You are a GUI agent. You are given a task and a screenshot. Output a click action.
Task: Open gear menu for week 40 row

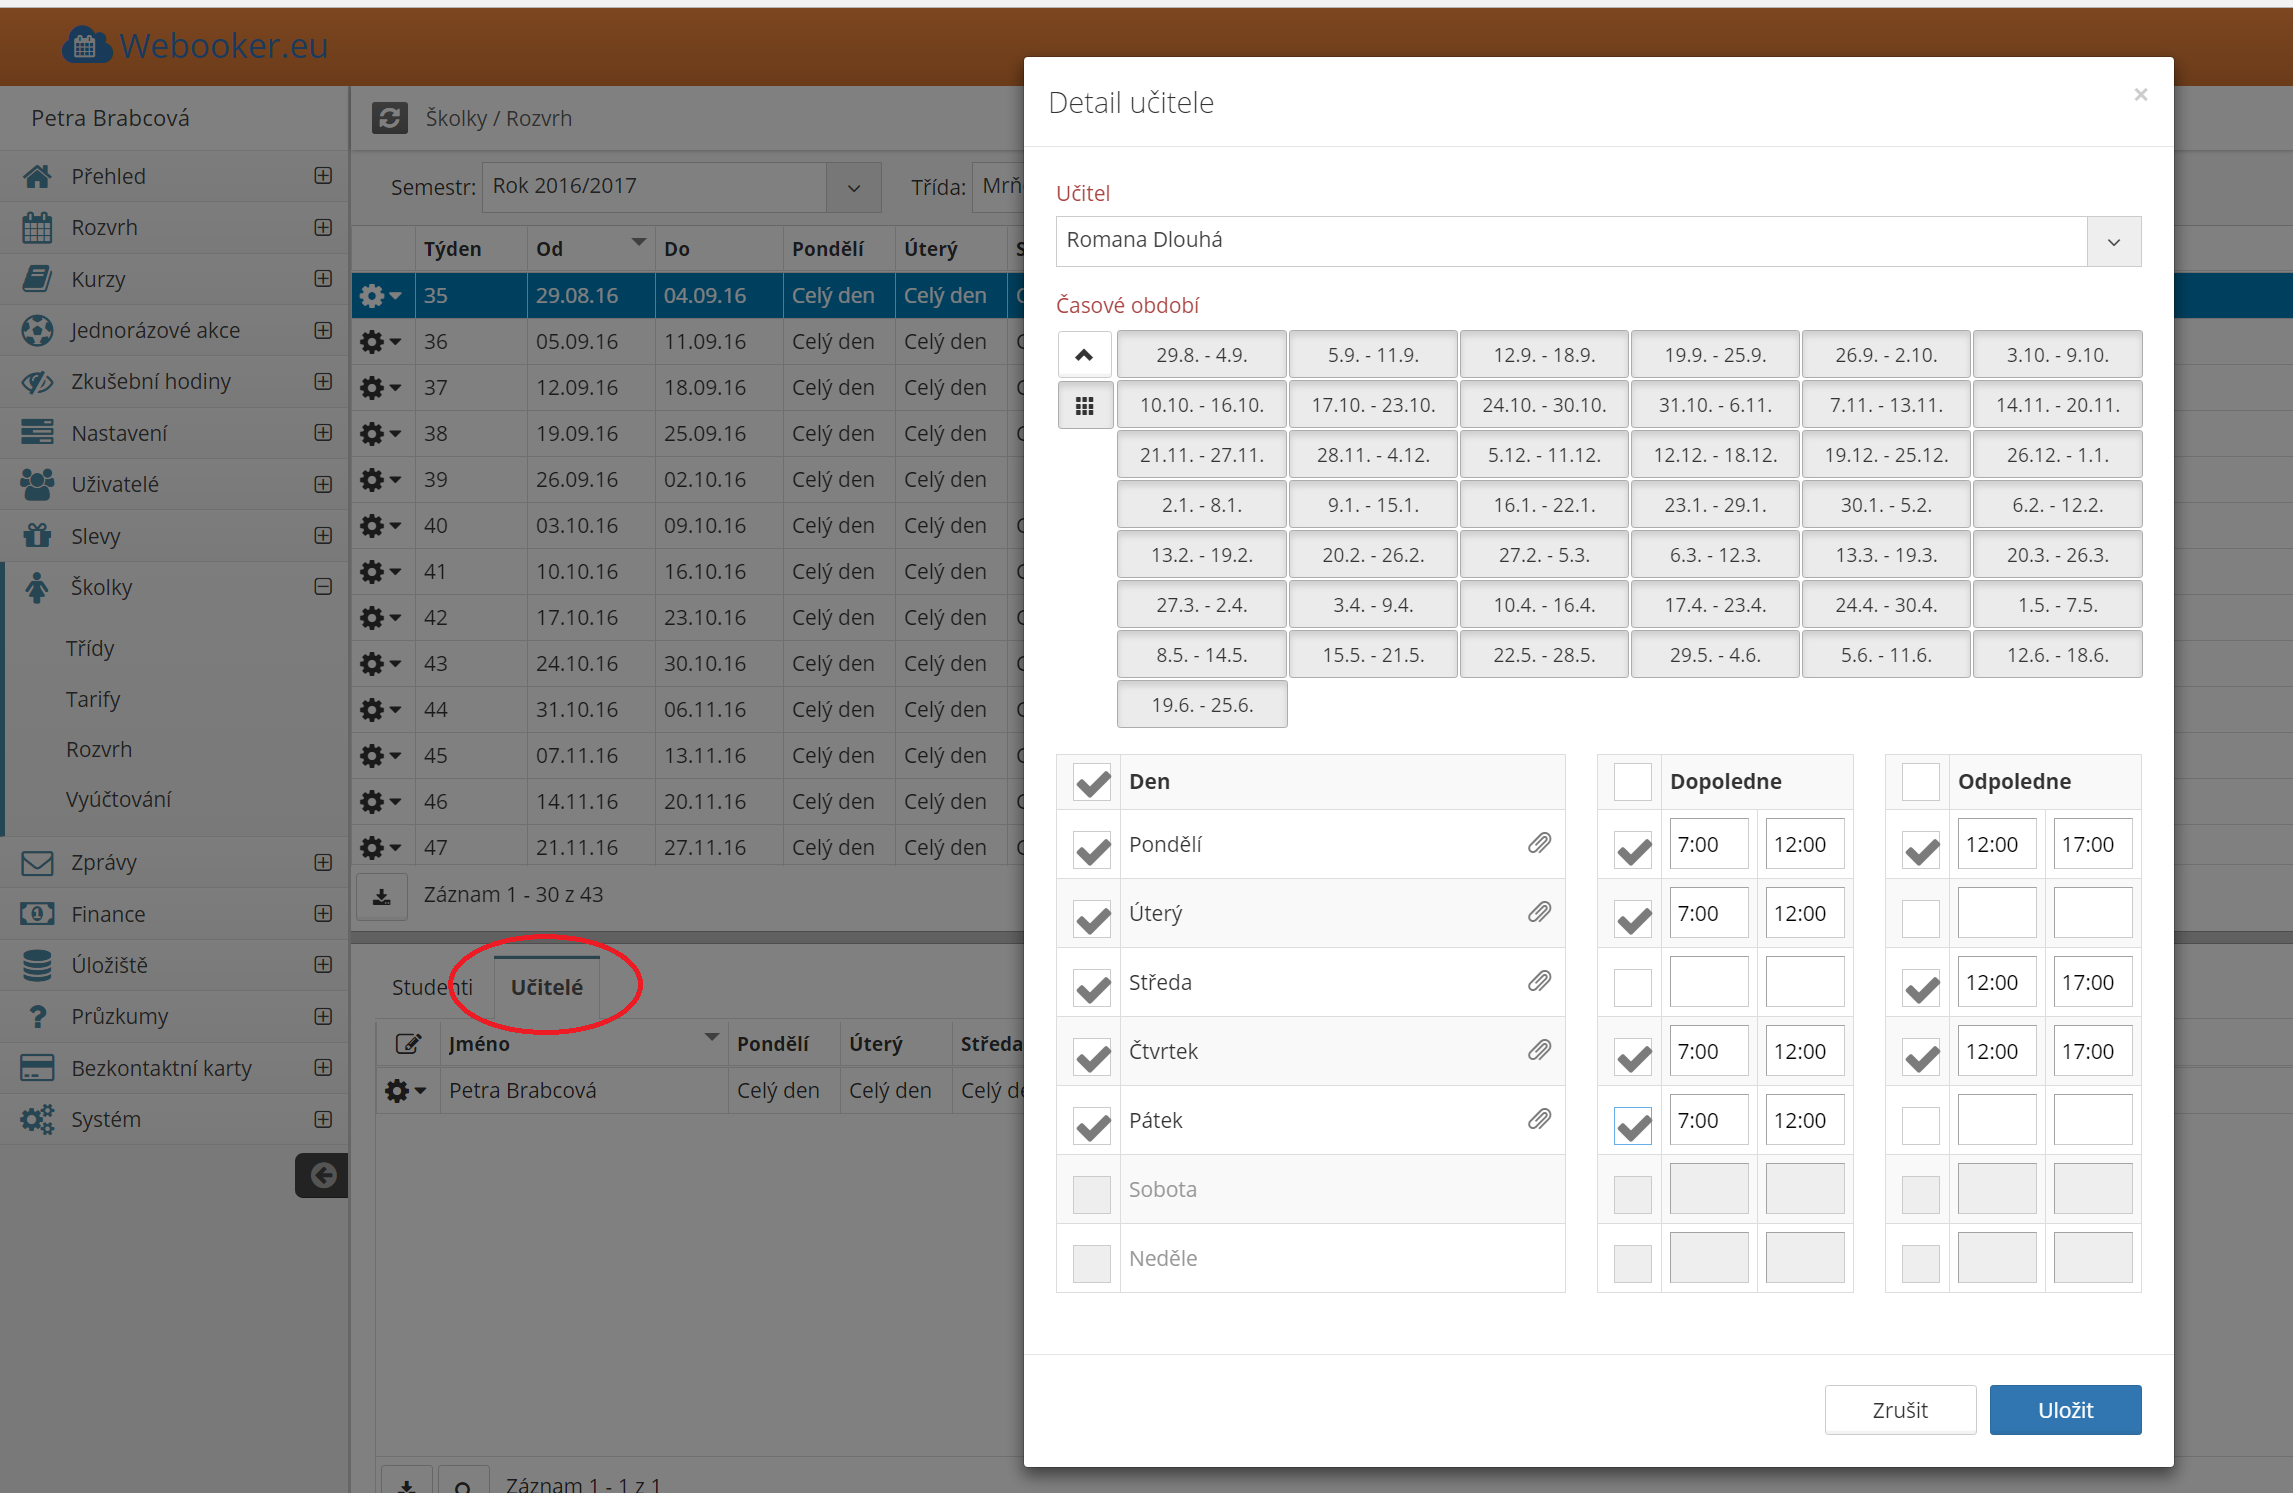pos(380,526)
